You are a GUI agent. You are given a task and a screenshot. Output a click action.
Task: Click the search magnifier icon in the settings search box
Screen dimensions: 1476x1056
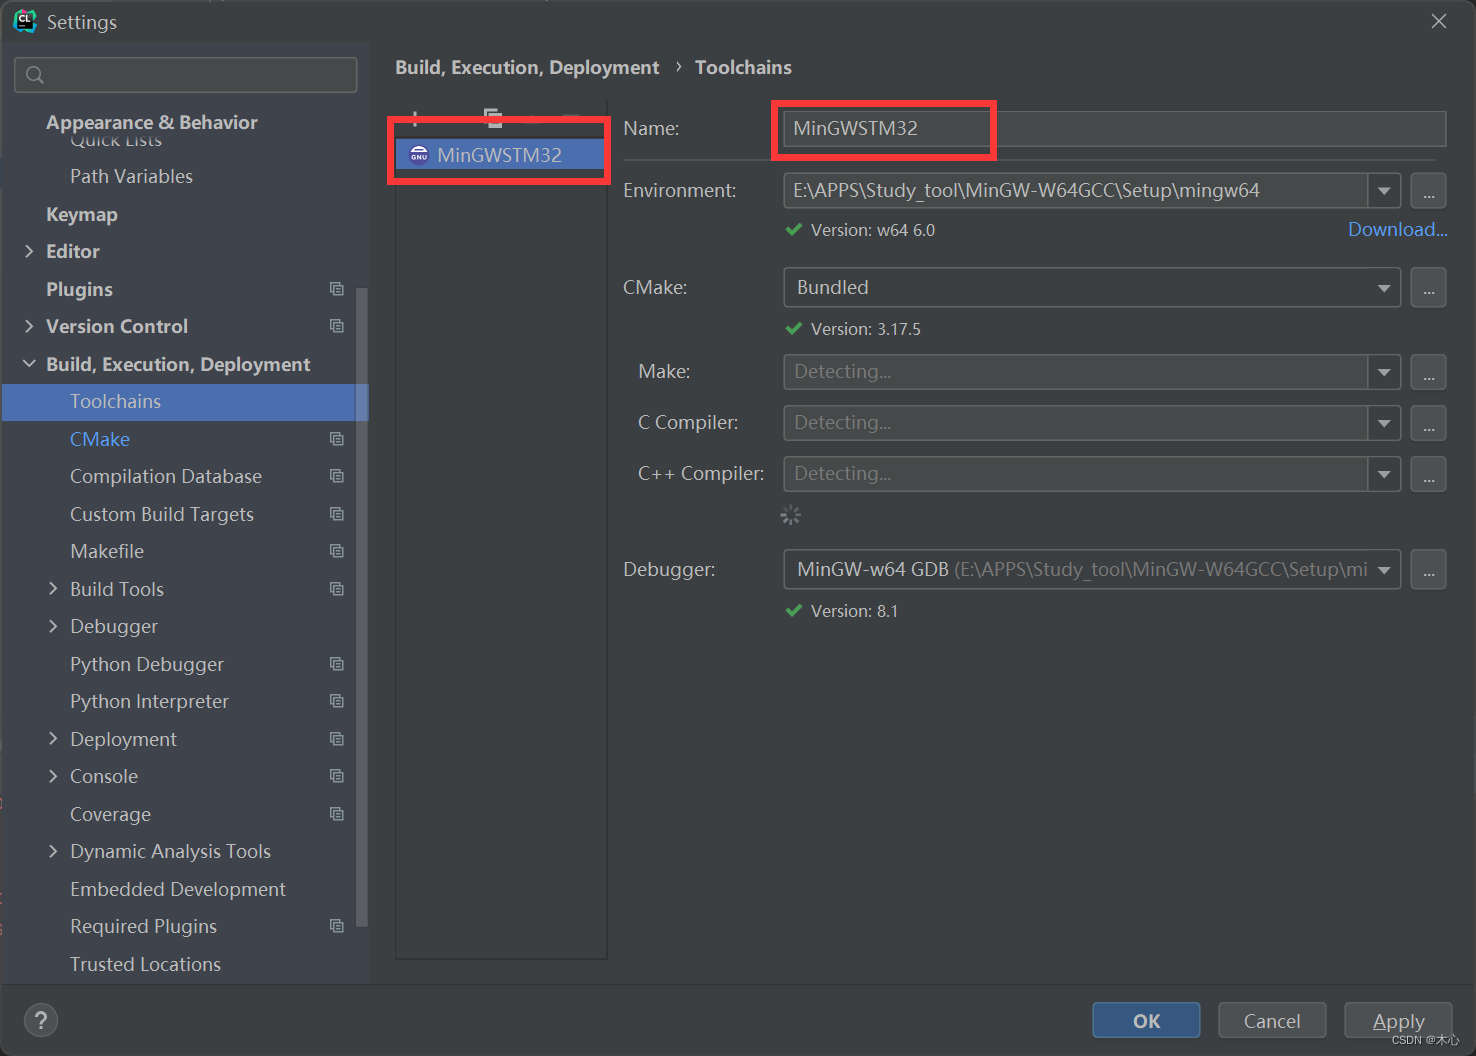(35, 75)
